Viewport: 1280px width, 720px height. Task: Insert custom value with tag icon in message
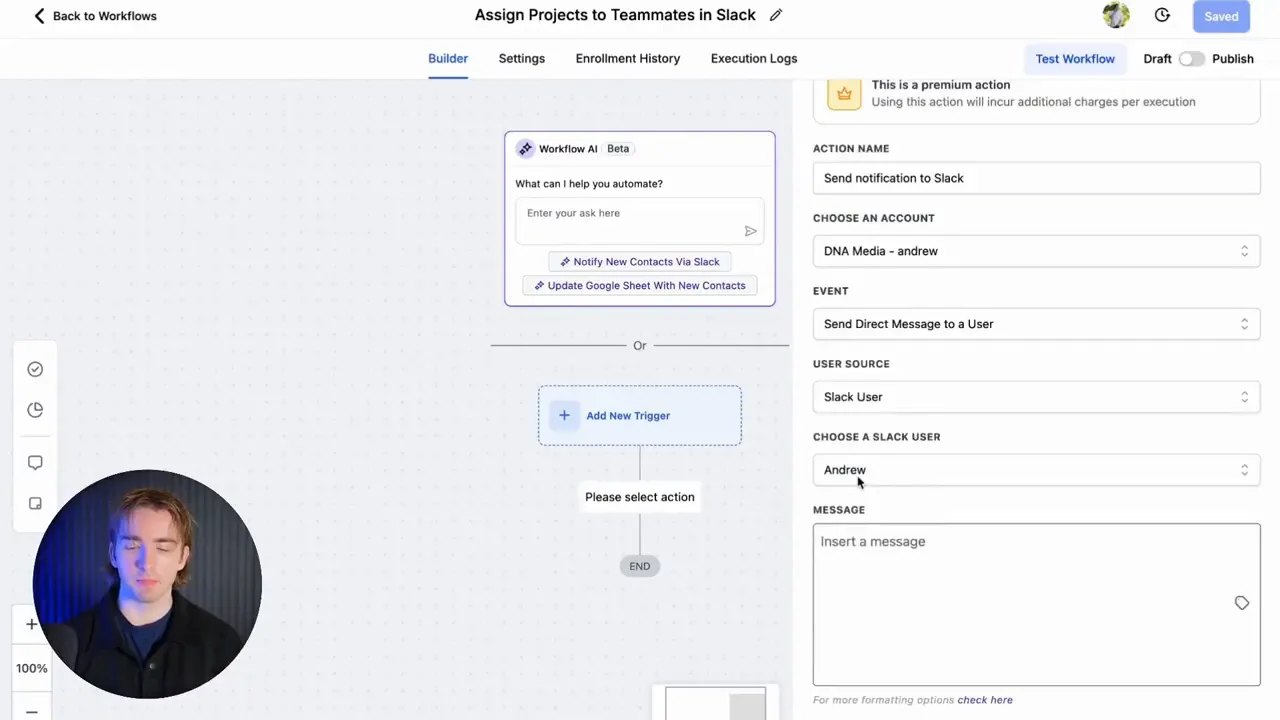pos(1242,603)
